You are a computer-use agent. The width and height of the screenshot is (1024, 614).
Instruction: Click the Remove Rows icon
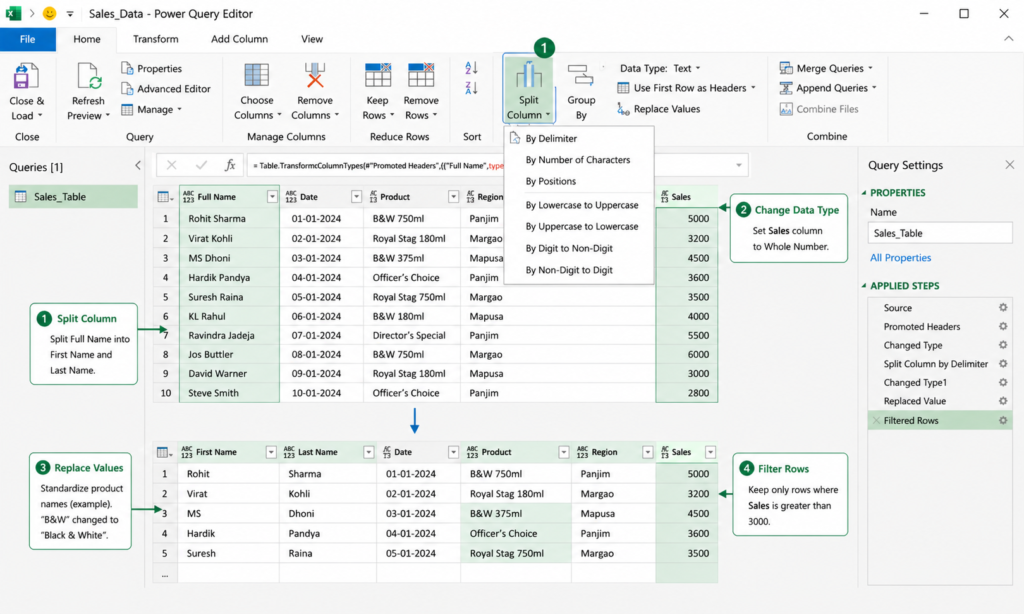[421, 75]
